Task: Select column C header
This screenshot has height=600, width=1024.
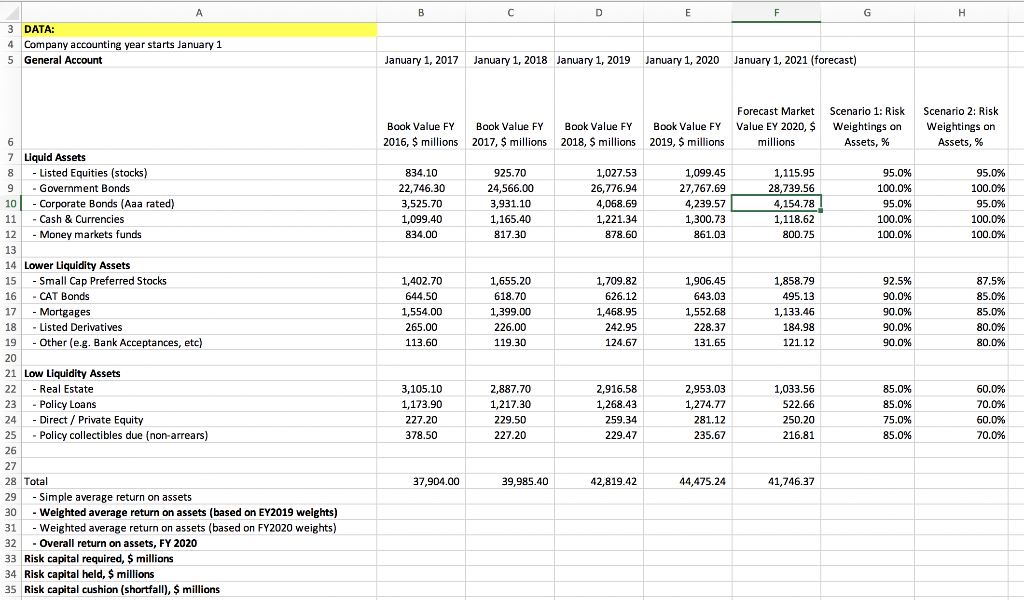Action: [x=510, y=12]
